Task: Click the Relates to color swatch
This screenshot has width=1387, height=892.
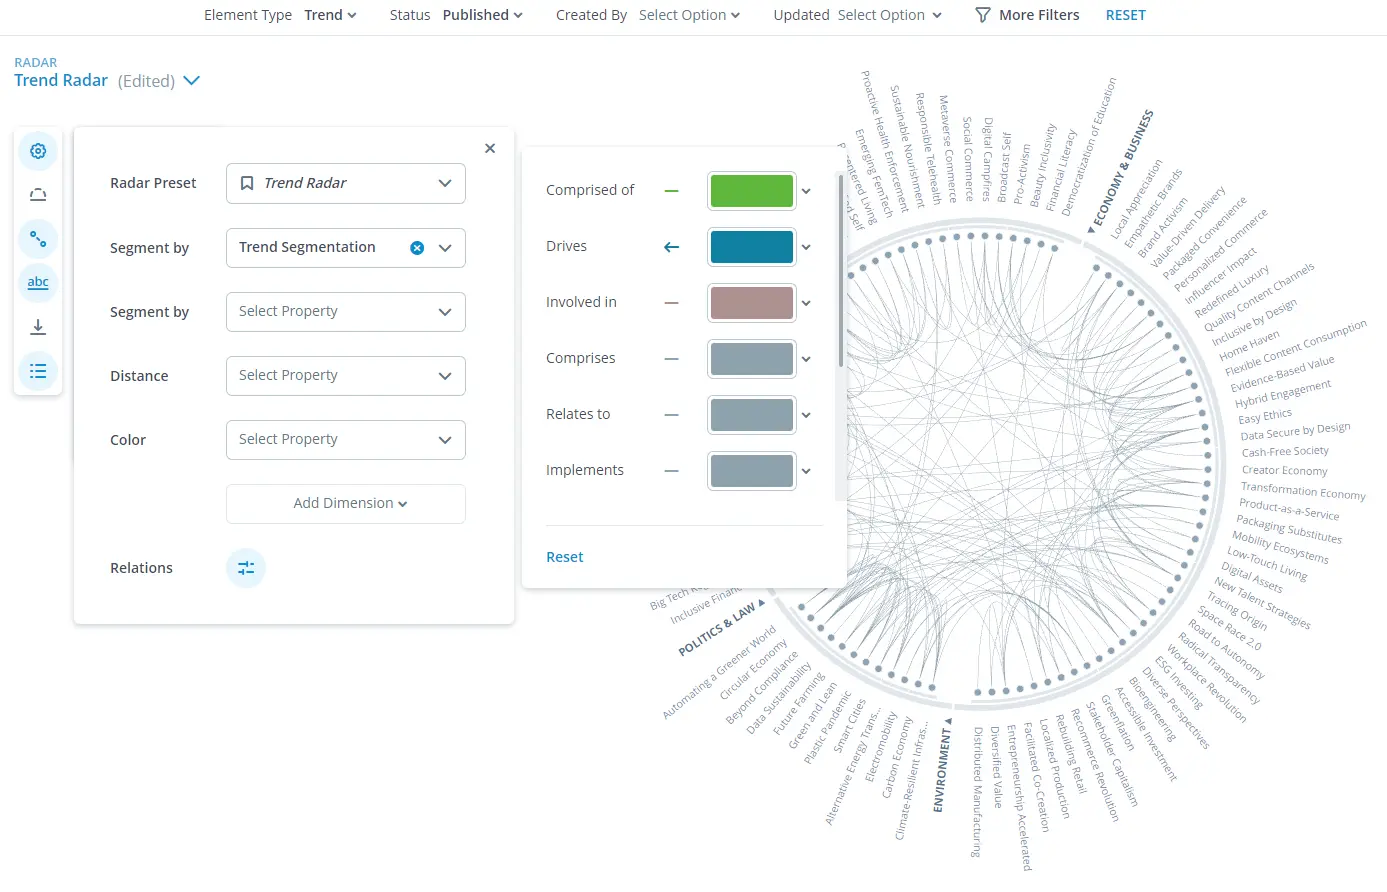Action: [x=752, y=415]
